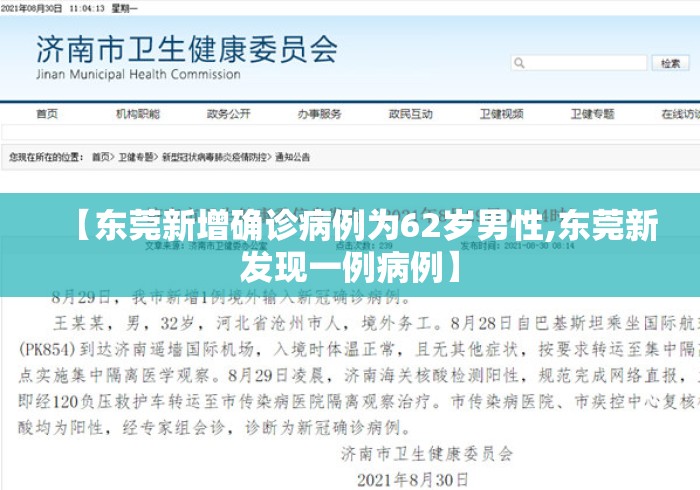Image resolution: width=700 pixels, height=490 pixels.
Task: Click the 发布时间 2021-08-30 text
Action: [517, 245]
